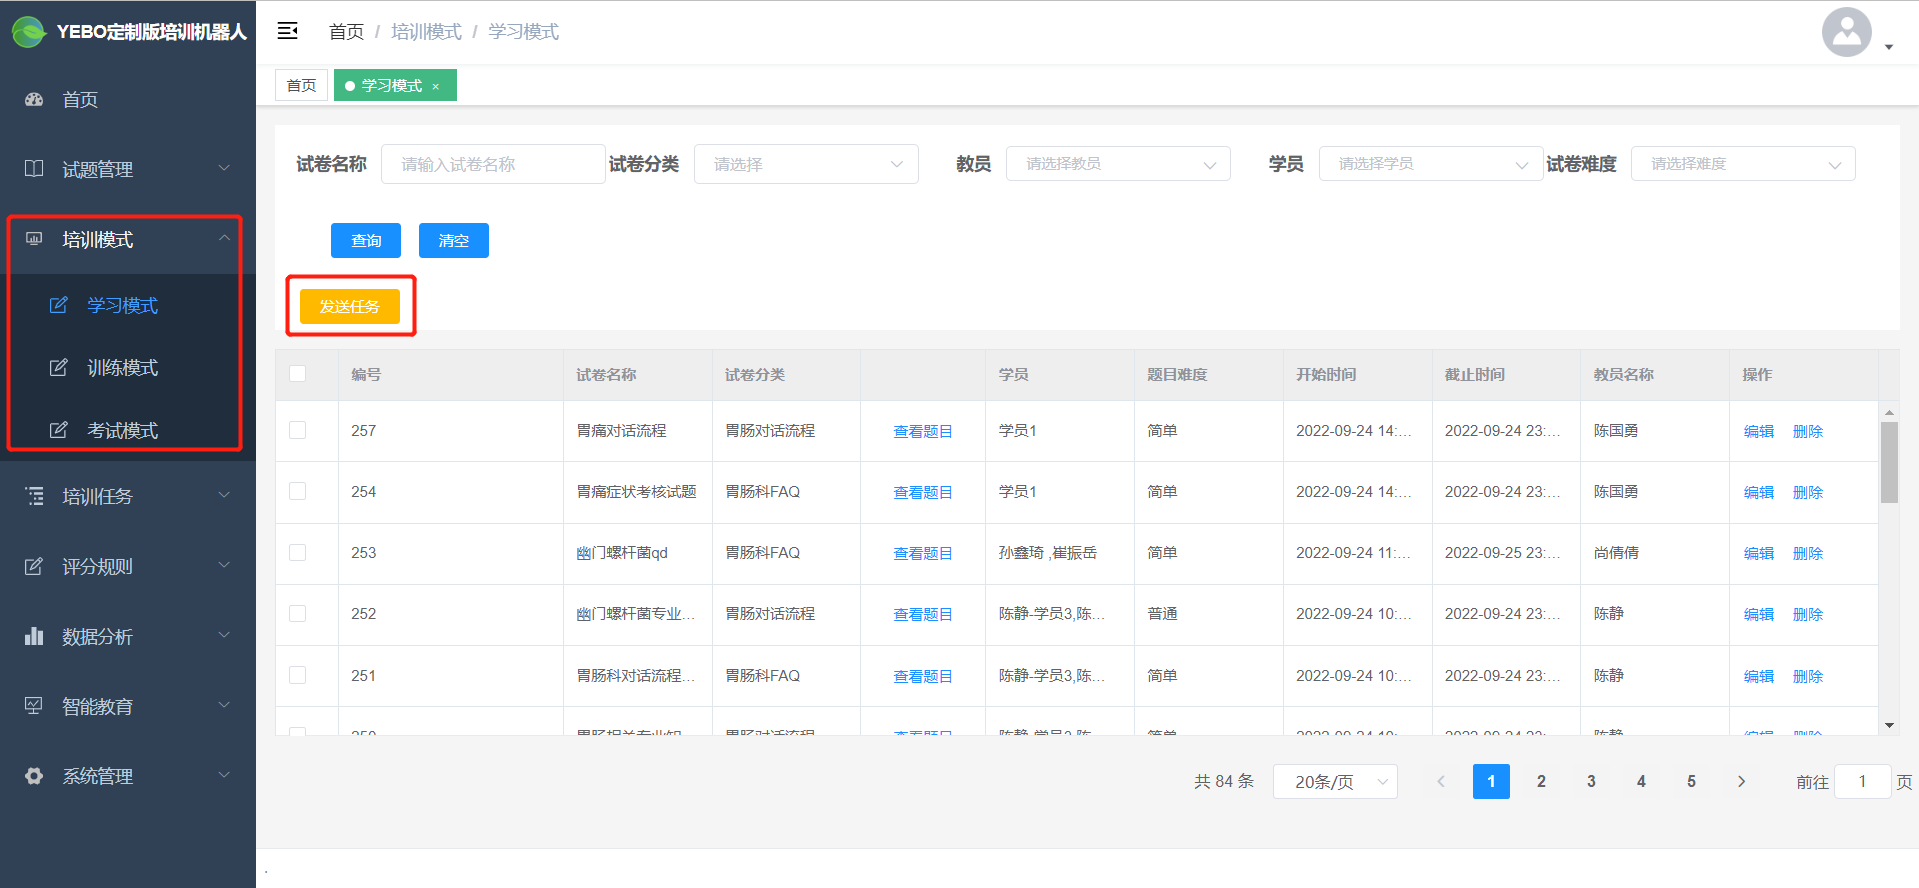The height and width of the screenshot is (888, 1919).
Task: Click 编辑 for row 251
Action: tap(1759, 676)
